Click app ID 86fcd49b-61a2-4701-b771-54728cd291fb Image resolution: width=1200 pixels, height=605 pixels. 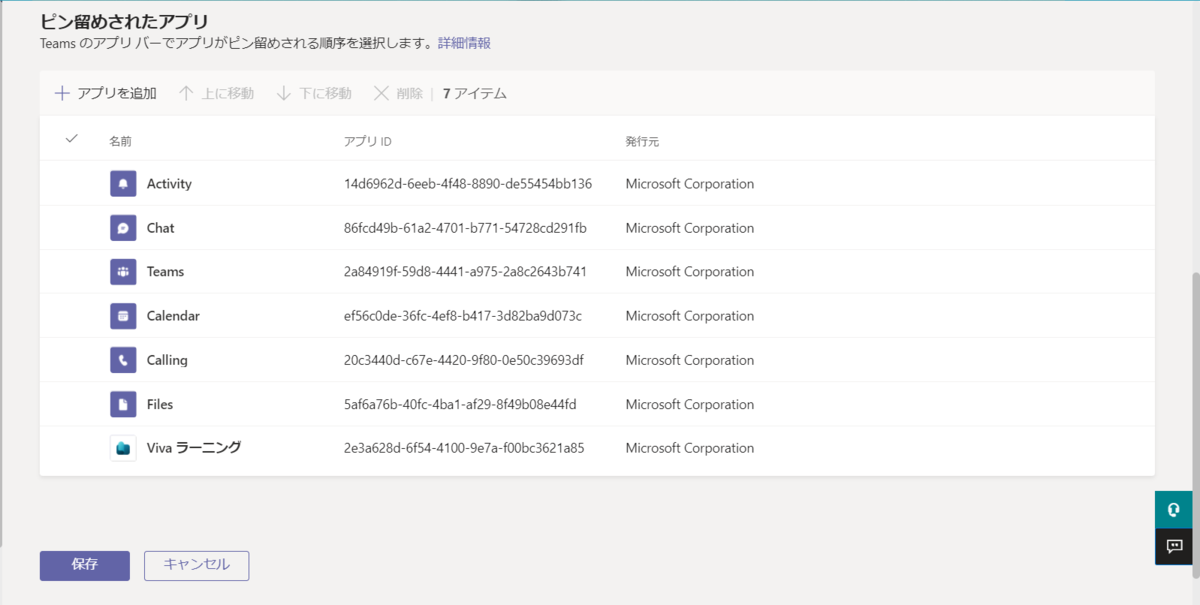(x=465, y=228)
